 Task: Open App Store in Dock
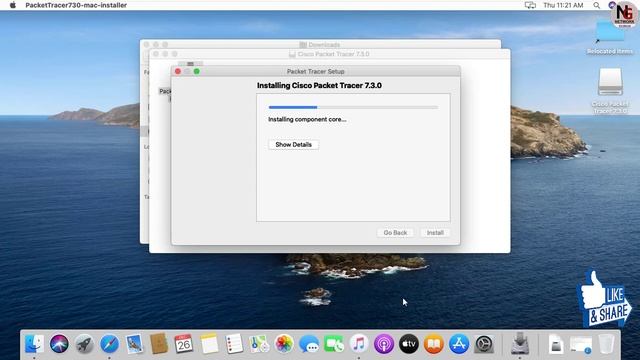tap(459, 344)
